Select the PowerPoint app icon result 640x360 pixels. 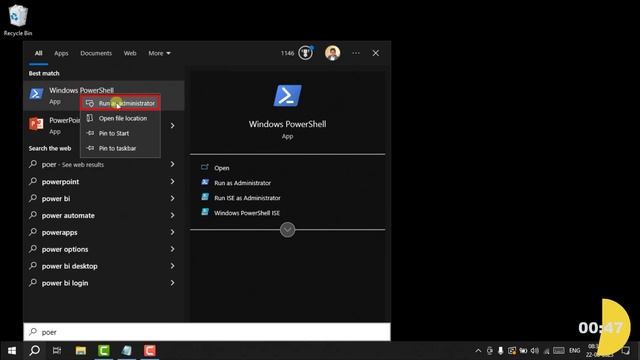36,124
